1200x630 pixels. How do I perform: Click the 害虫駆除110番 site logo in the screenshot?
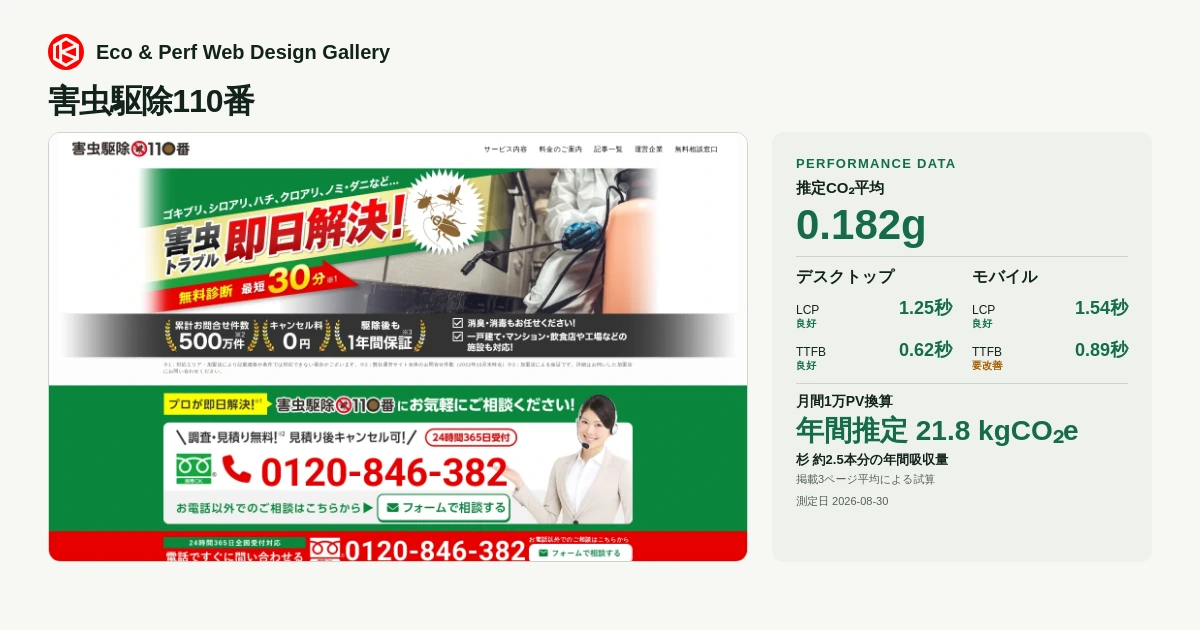coord(130,149)
